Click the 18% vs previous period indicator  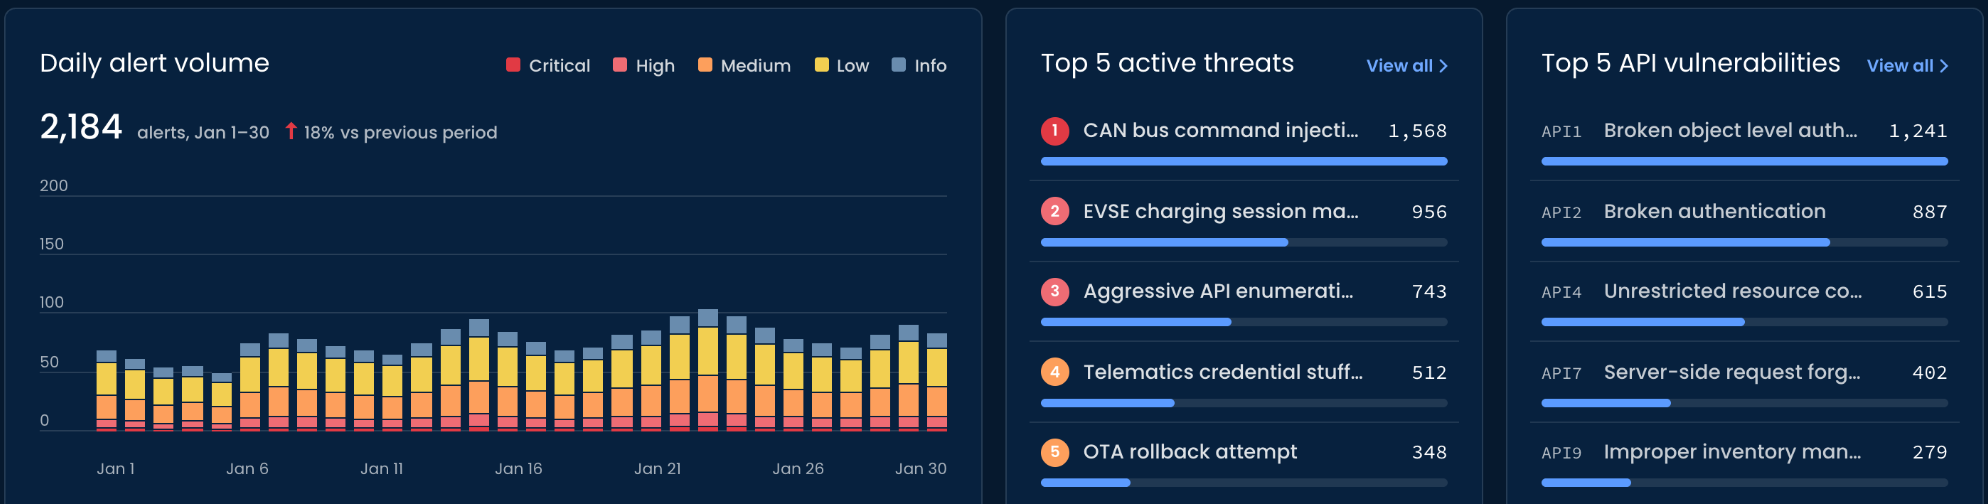[x=391, y=132]
